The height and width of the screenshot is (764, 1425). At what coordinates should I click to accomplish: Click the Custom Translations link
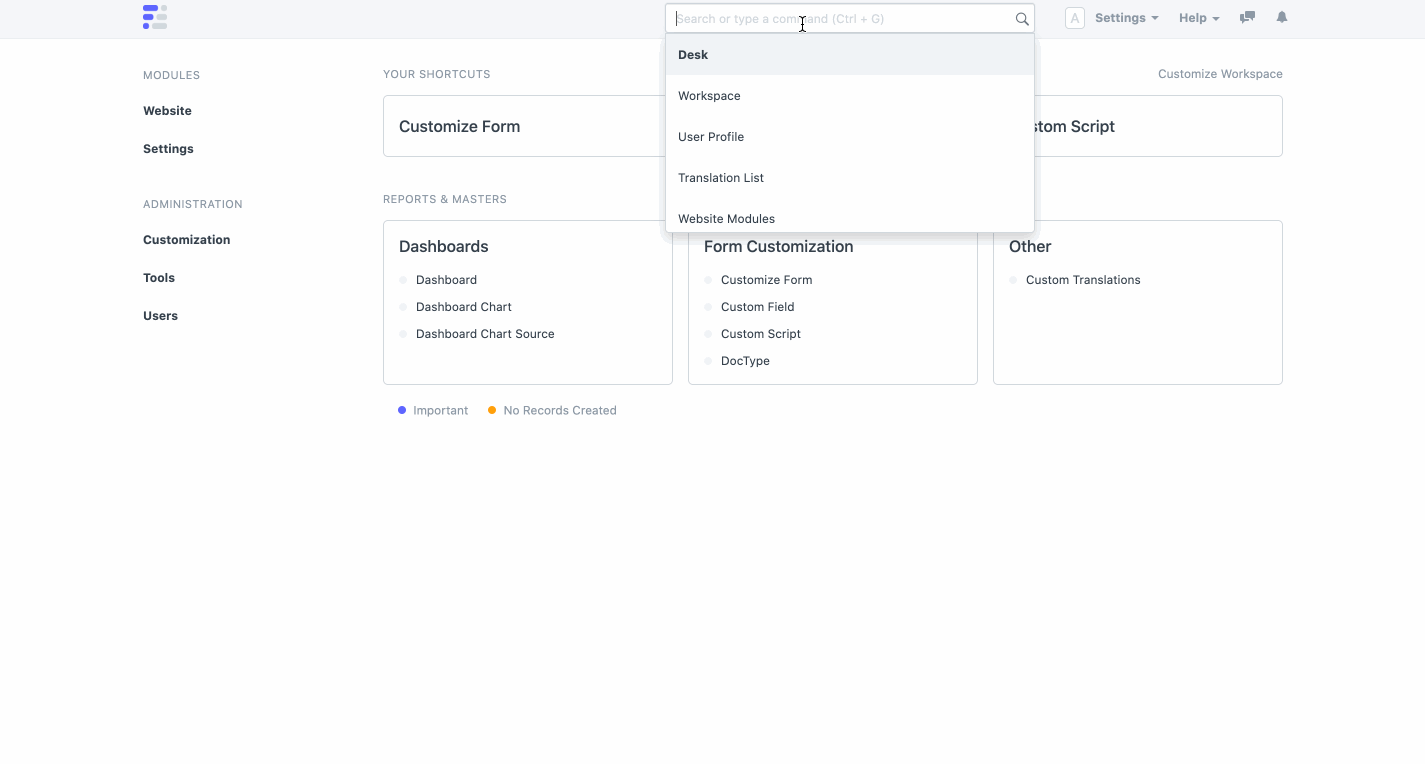[1083, 280]
